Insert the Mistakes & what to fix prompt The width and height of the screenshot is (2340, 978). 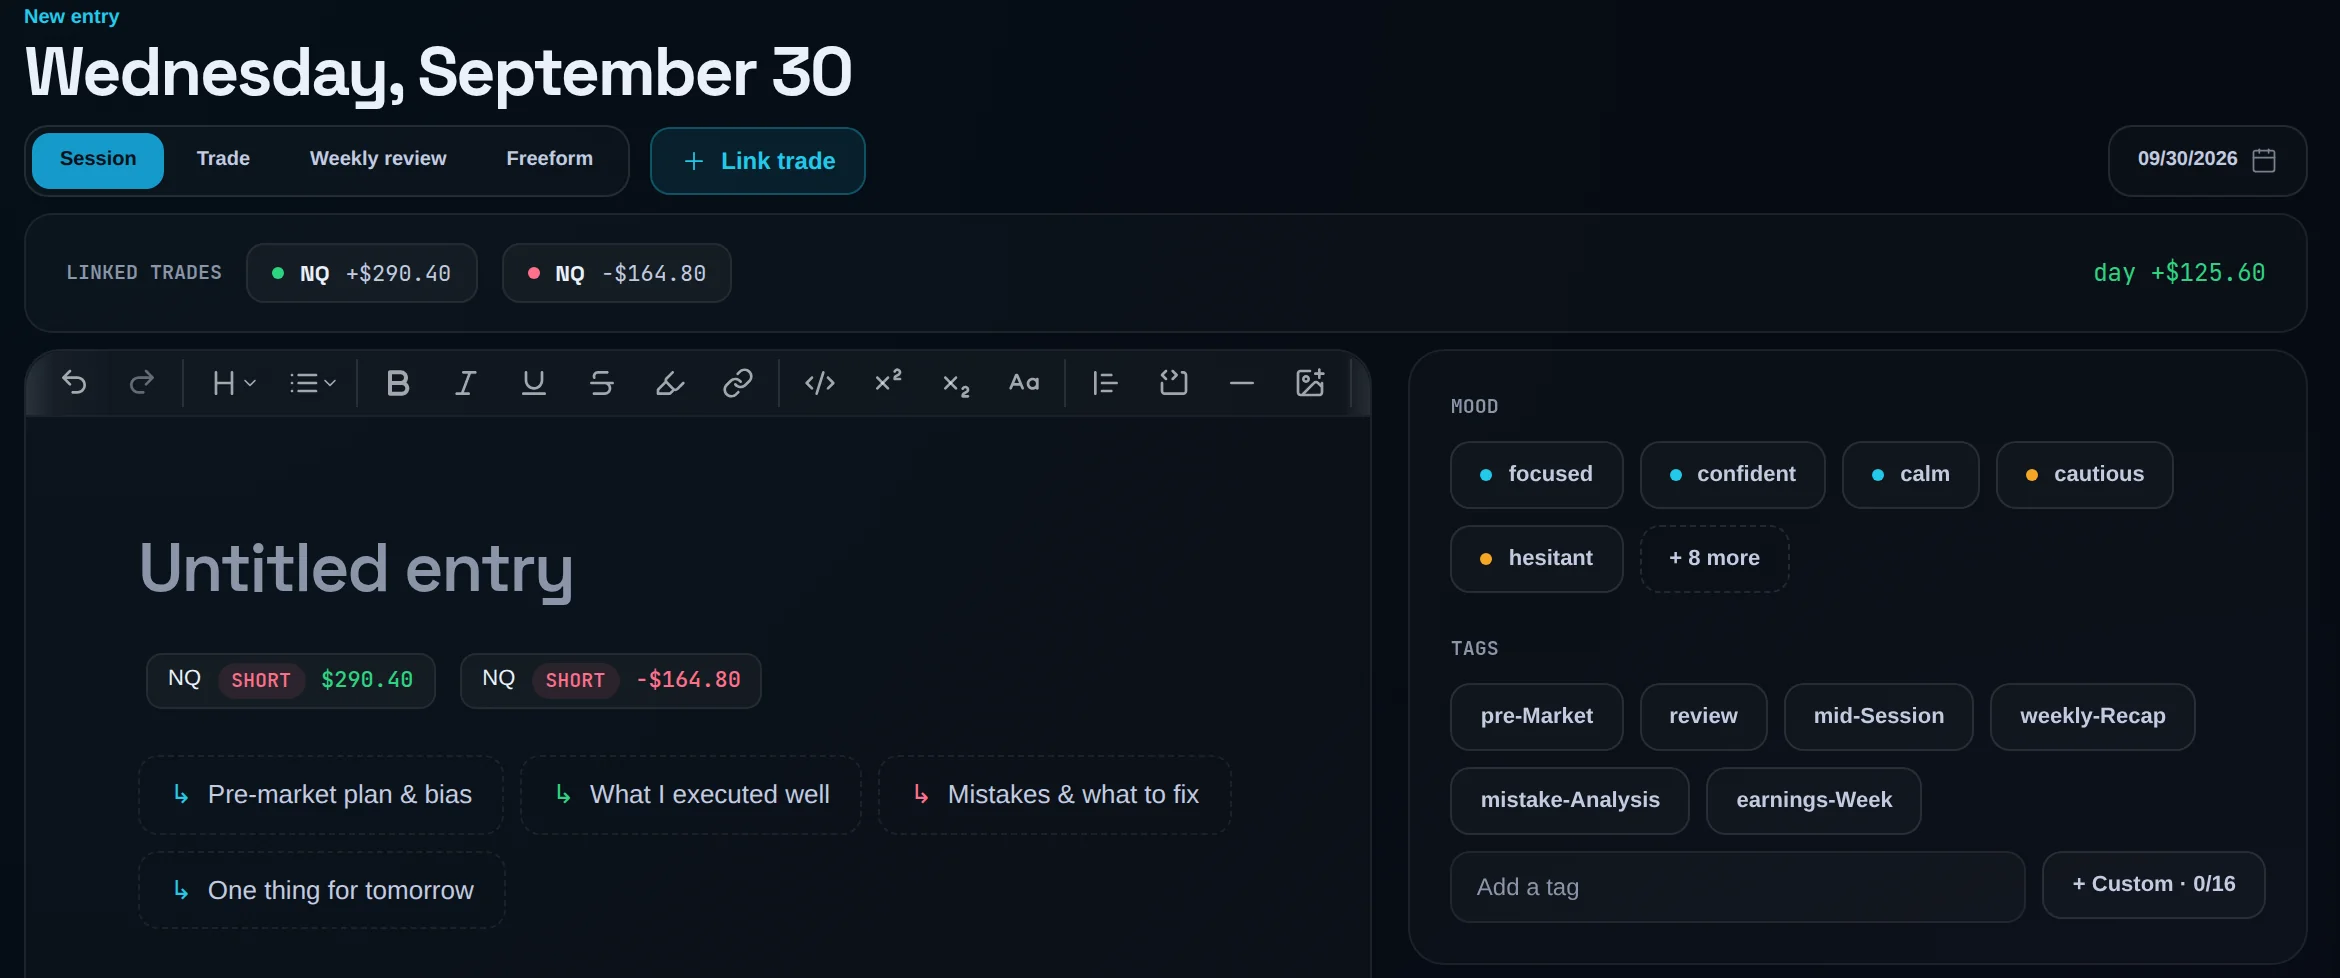[1054, 795]
